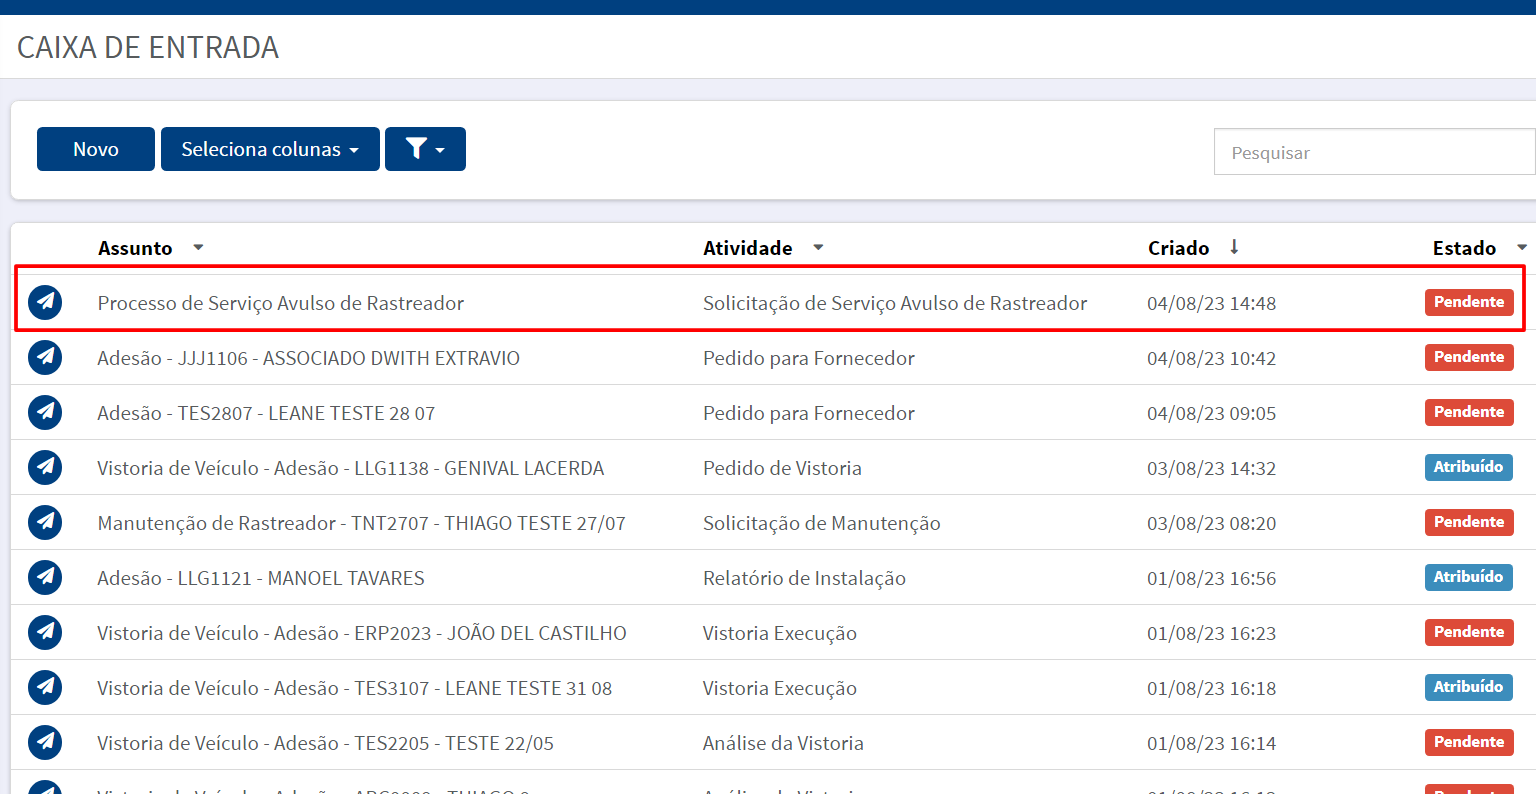This screenshot has width=1536, height=794.
Task: Click 'Solicitação de Manutenção' activity cell
Action: click(x=822, y=523)
